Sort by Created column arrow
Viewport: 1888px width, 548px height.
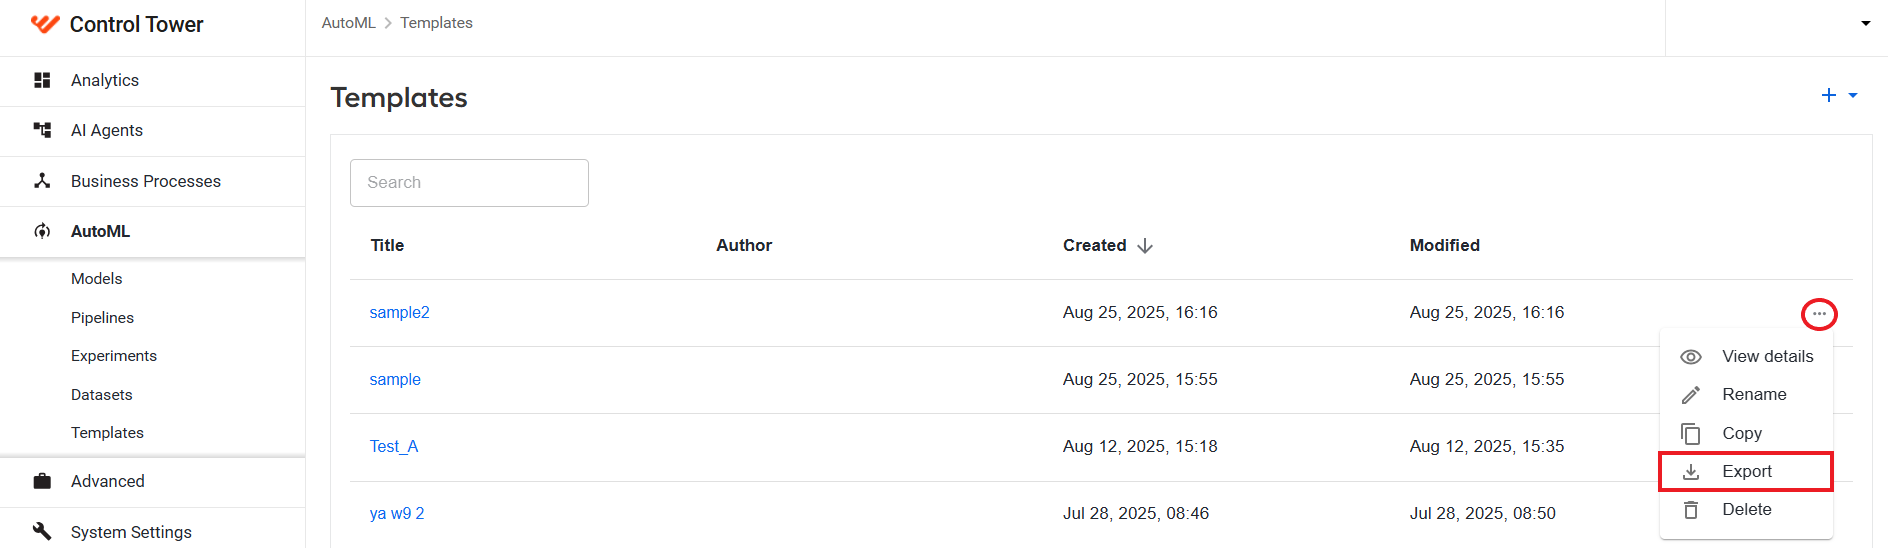pyautogui.click(x=1145, y=246)
